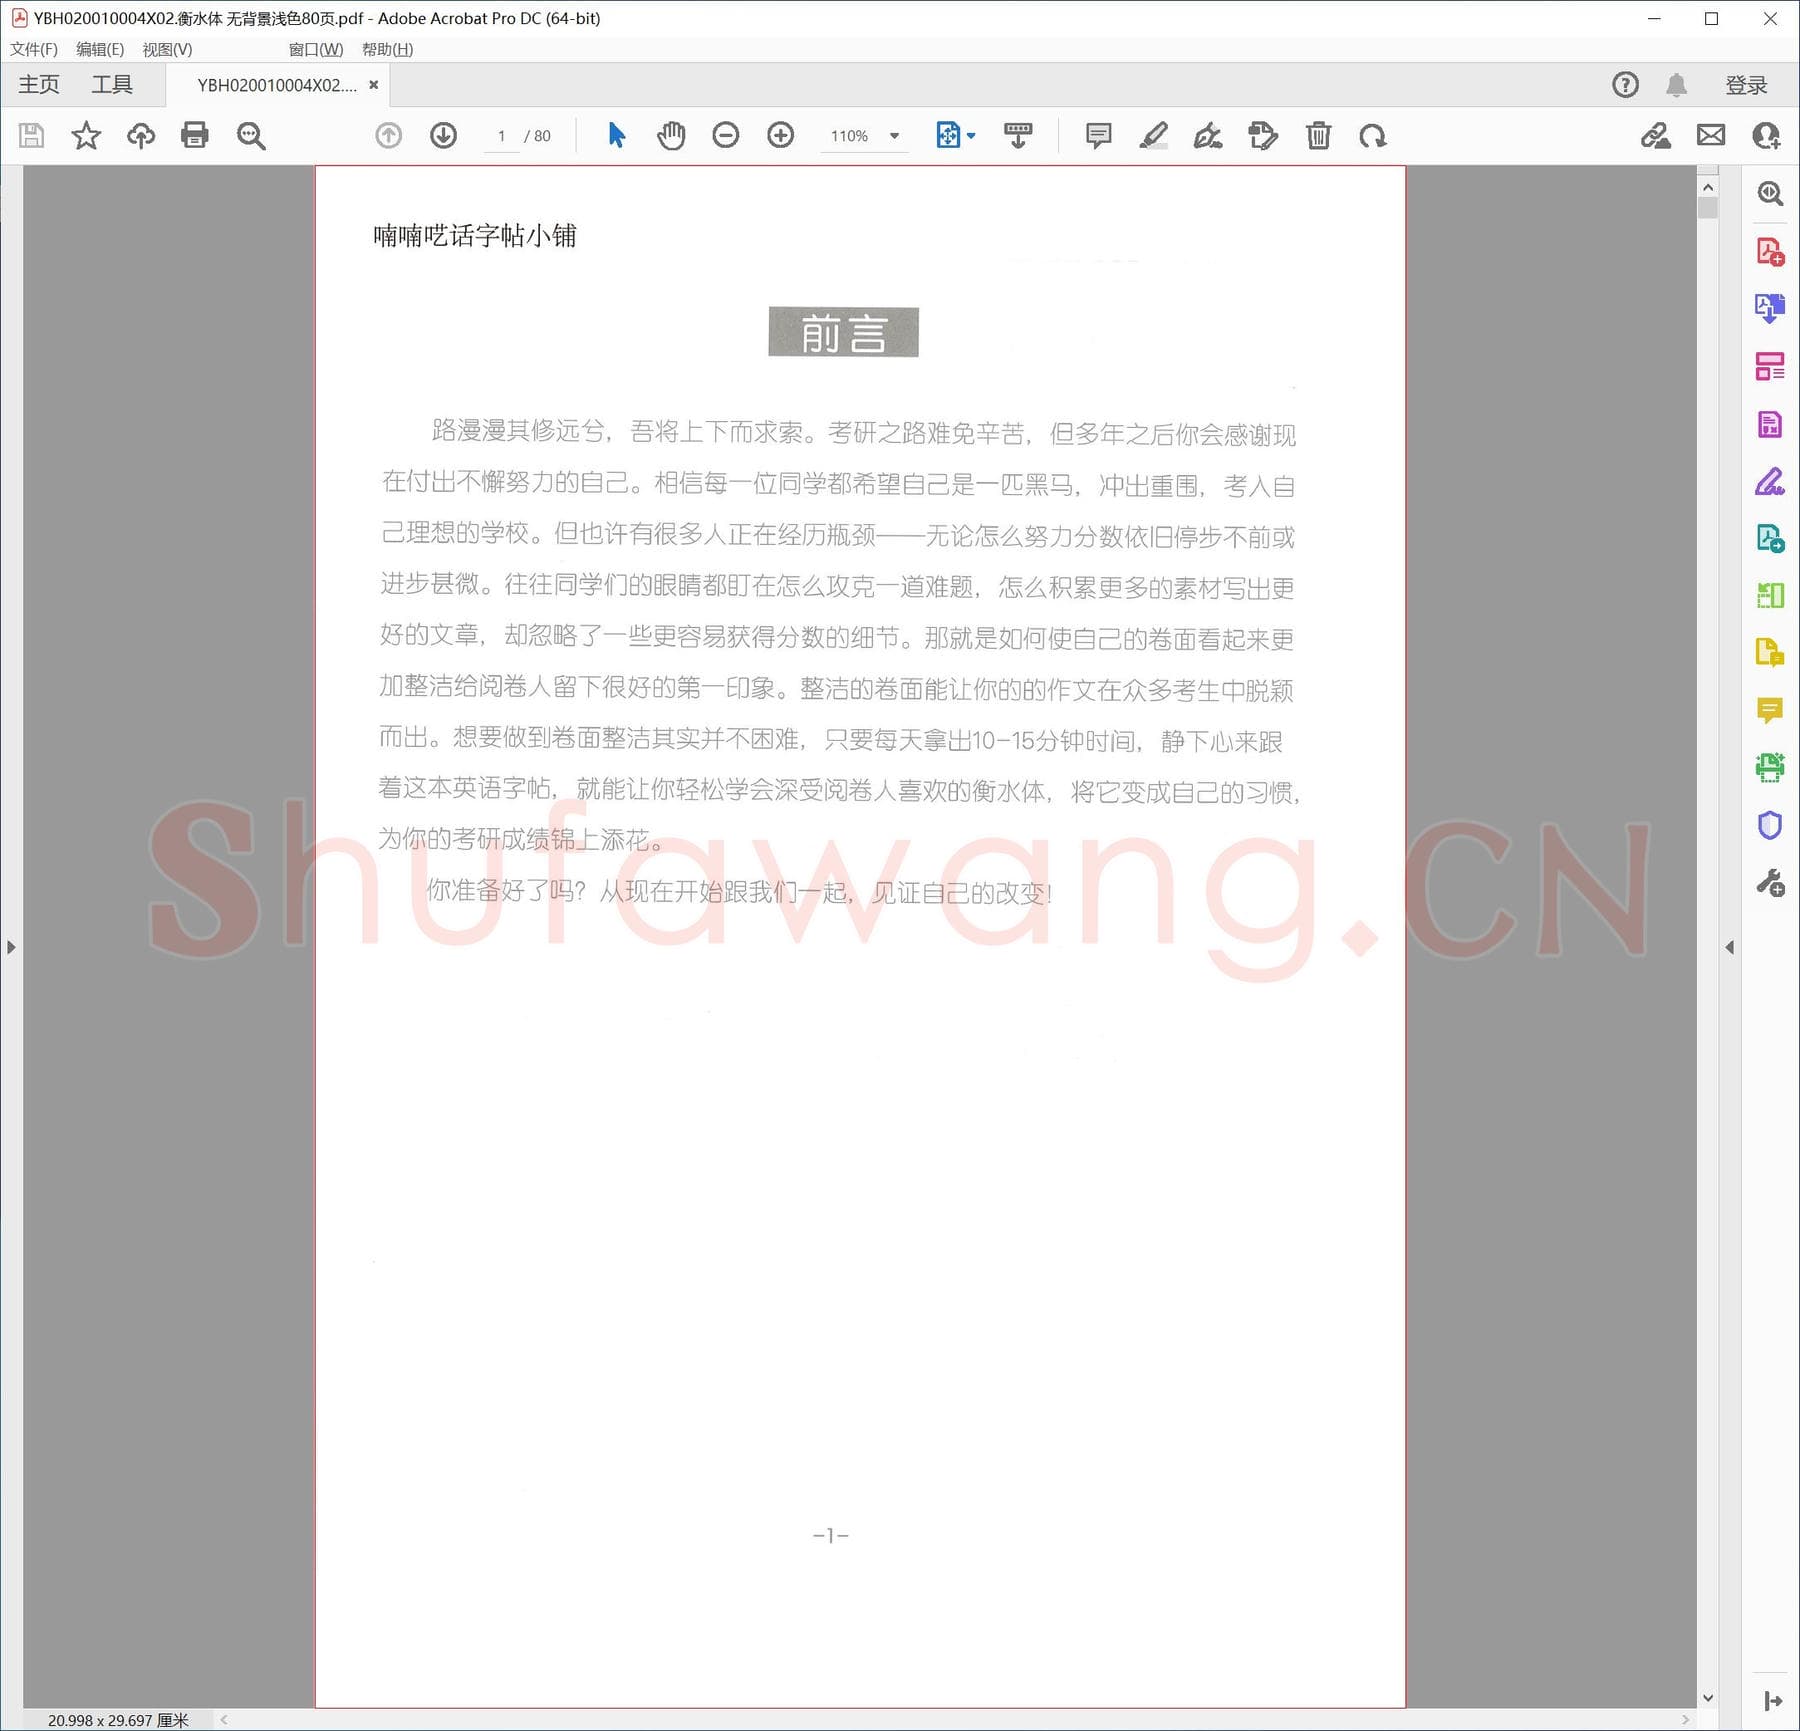Viewport: 1800px width, 1731px height.
Task: Switch to the 工具 tab
Action: [x=112, y=85]
